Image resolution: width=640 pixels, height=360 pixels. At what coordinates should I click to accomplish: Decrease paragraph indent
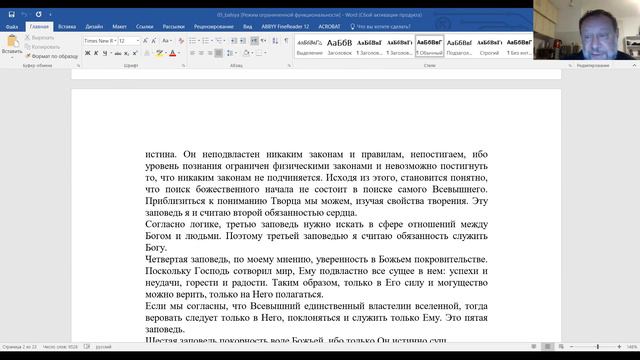click(x=234, y=41)
